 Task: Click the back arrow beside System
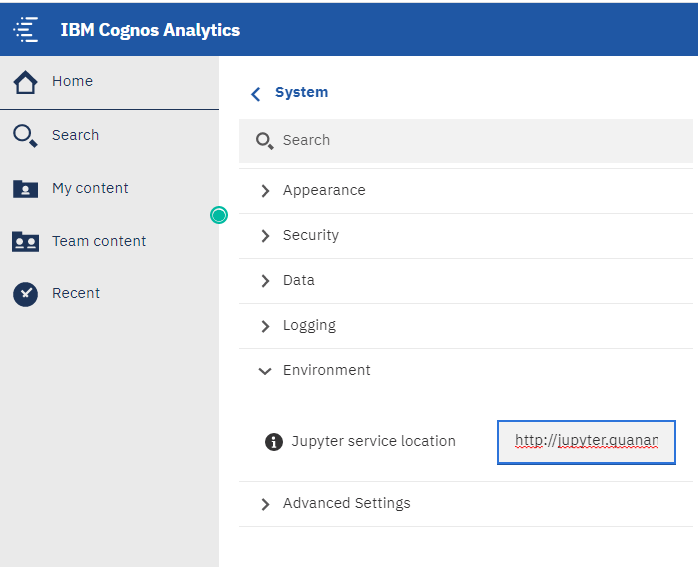click(256, 94)
